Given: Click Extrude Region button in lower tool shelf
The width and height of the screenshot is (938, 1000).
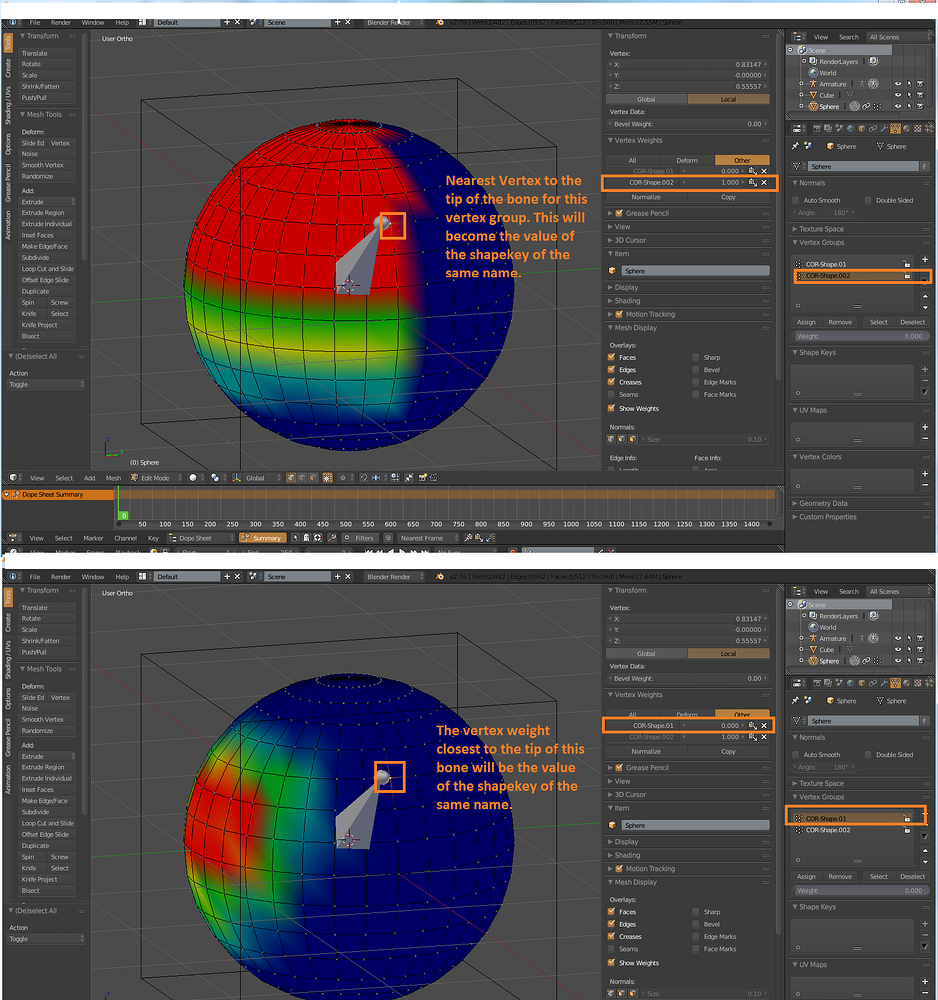Looking at the screenshot, I should click(x=48, y=767).
